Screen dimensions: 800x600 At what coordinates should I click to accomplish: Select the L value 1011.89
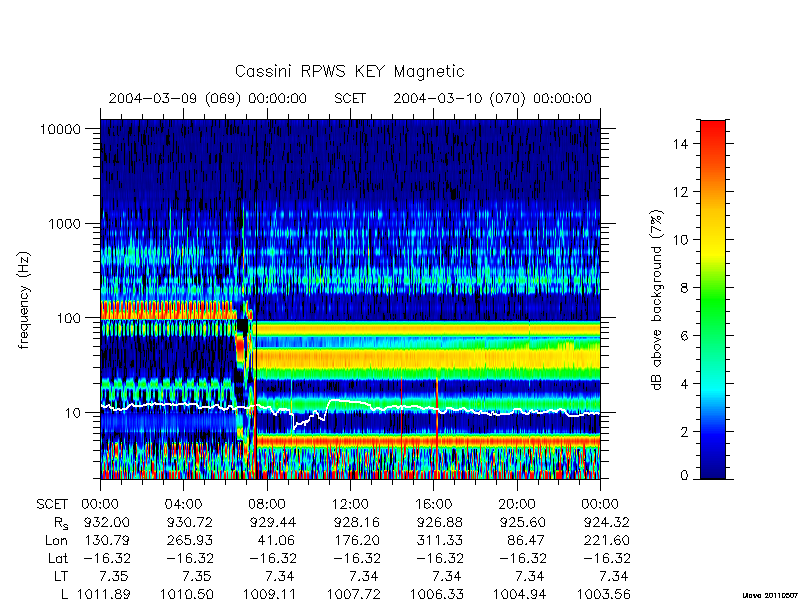click(x=104, y=594)
